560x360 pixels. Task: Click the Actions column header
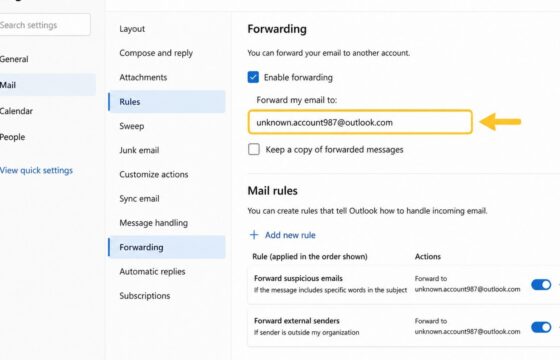click(x=428, y=256)
